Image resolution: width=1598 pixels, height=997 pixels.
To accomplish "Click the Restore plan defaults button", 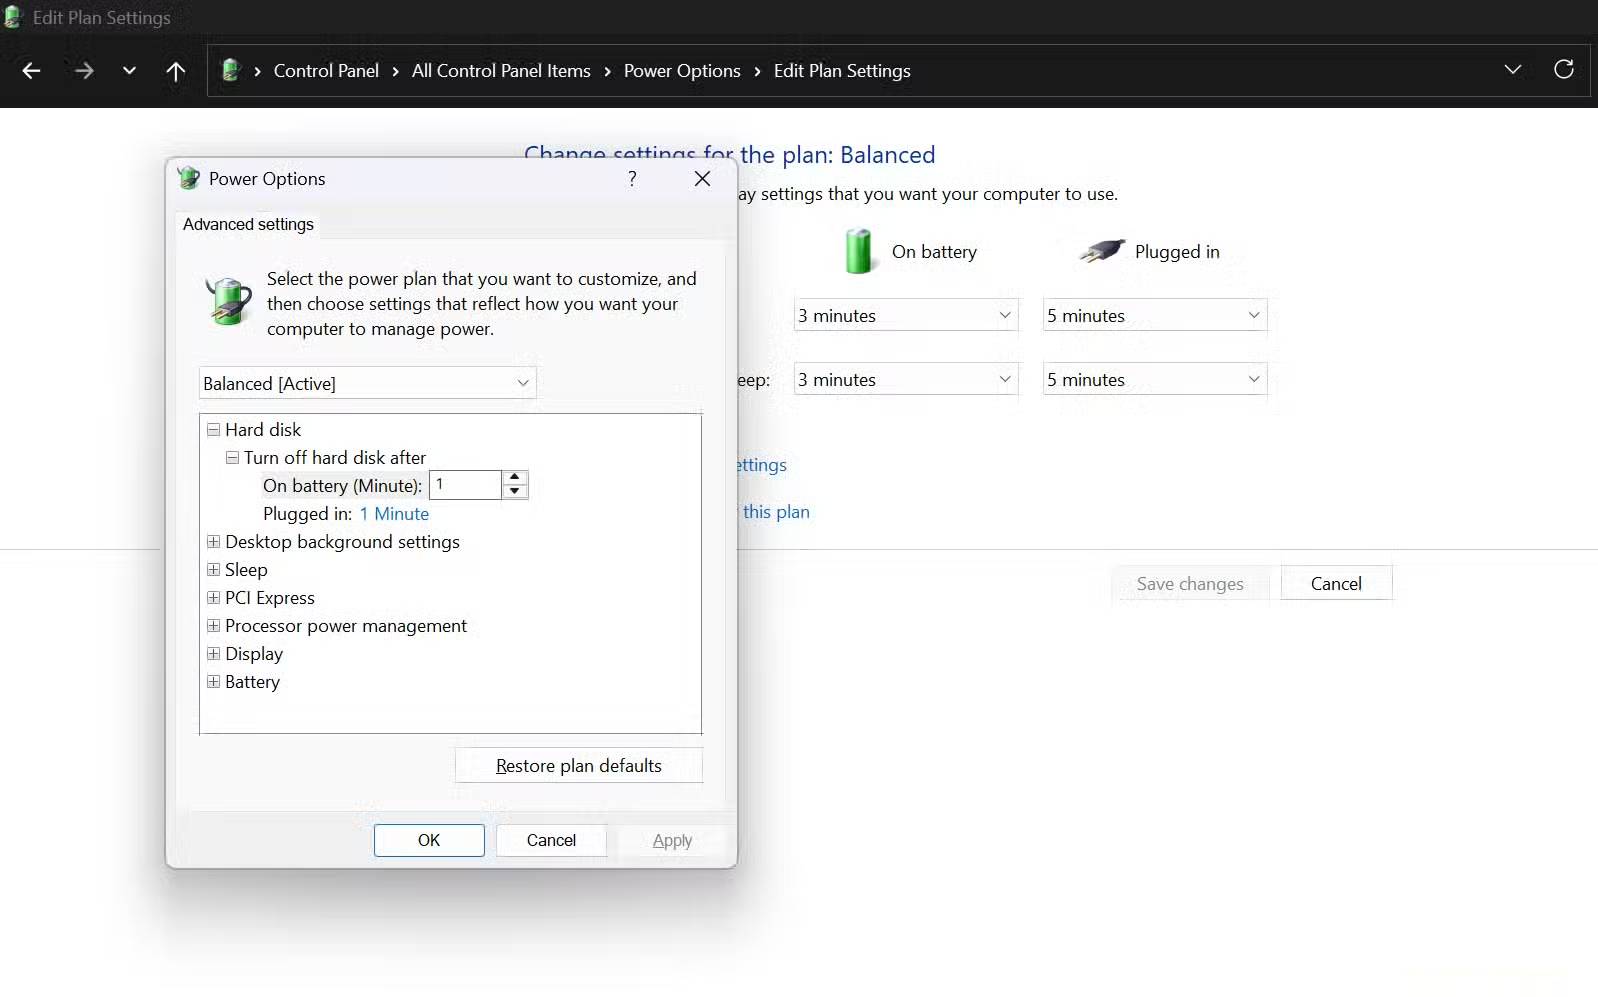I will [578, 766].
